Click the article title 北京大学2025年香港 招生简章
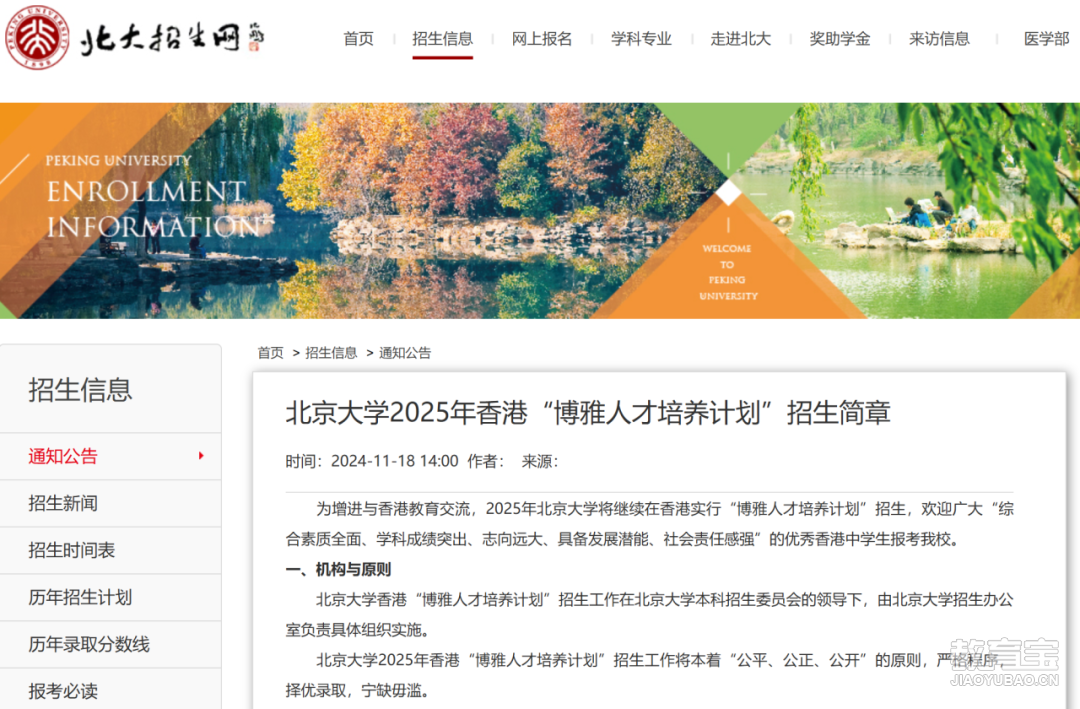 click(x=588, y=413)
